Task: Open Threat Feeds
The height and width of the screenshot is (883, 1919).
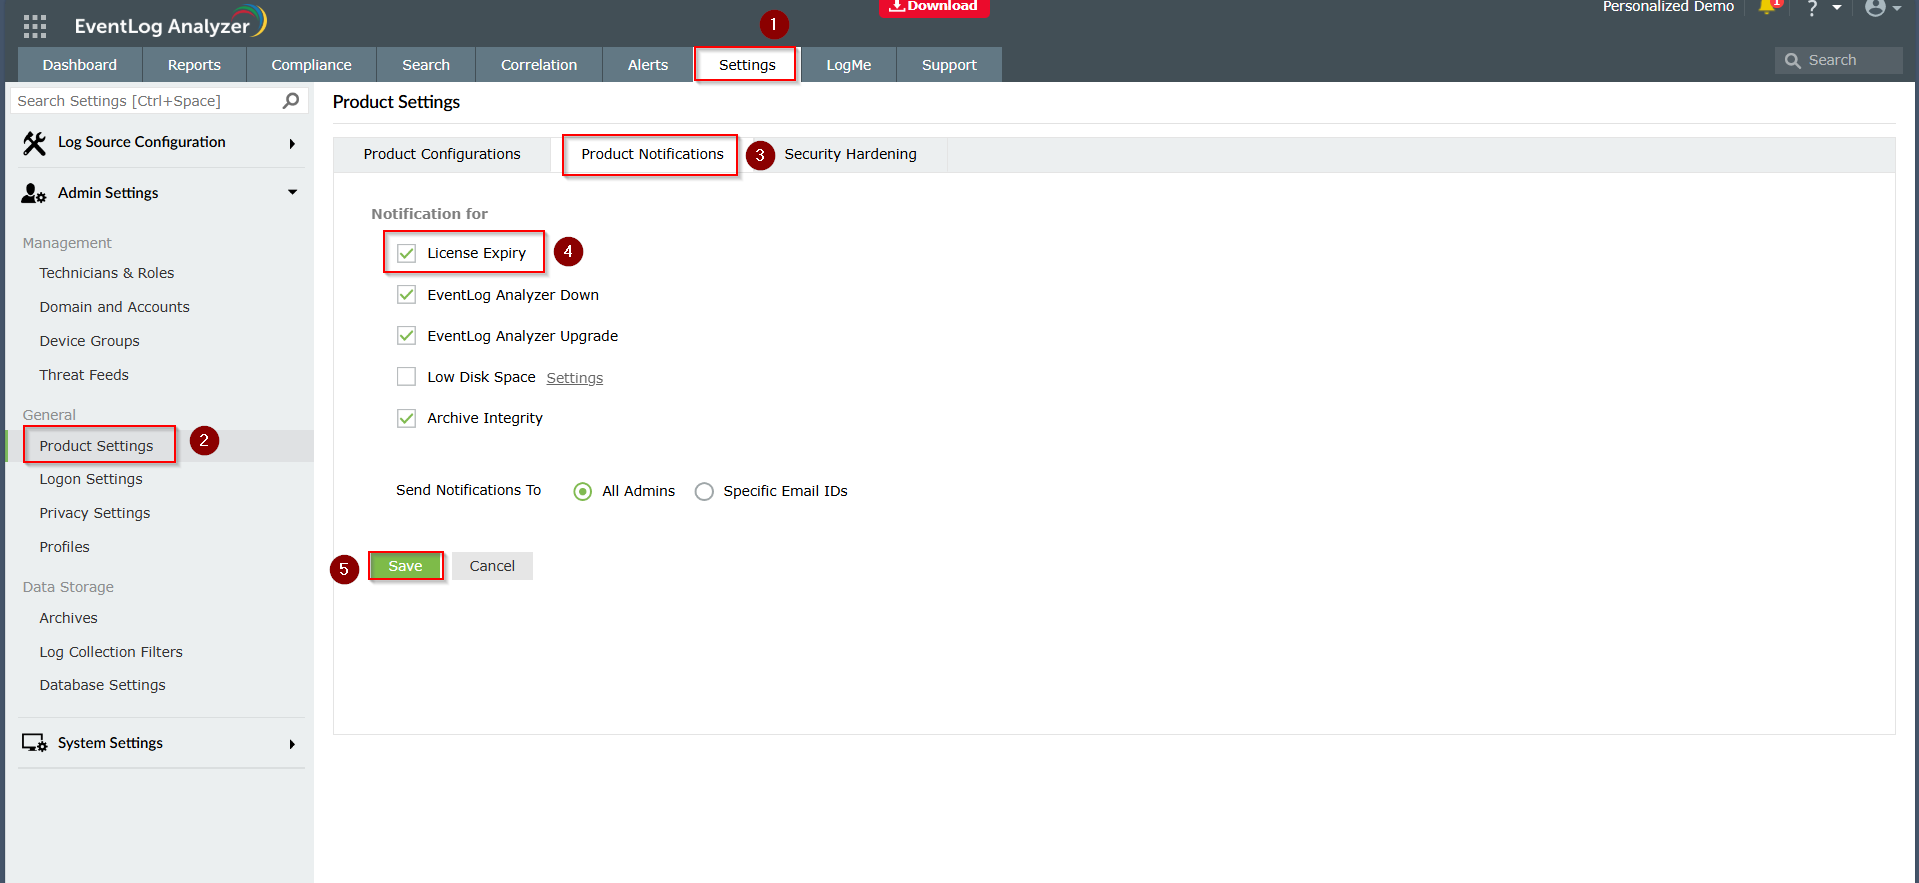Action: (84, 375)
